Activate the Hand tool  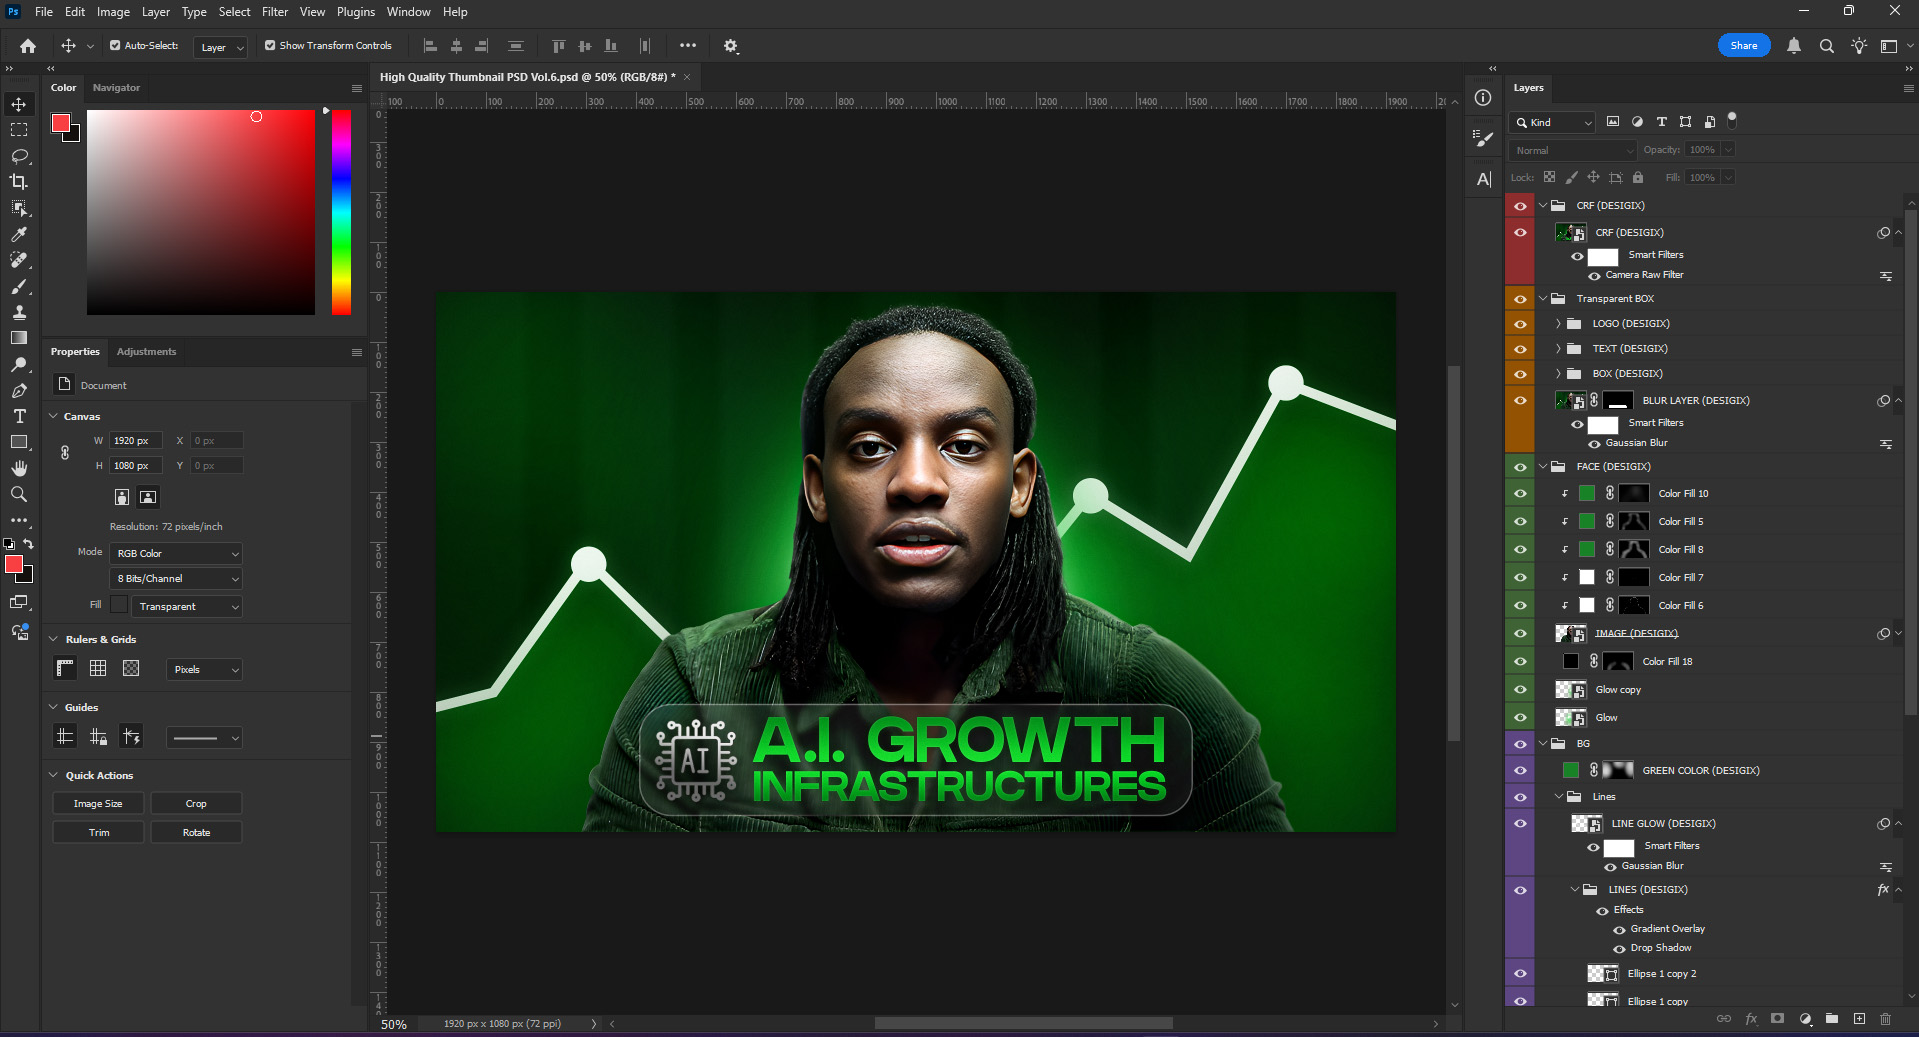tap(19, 468)
